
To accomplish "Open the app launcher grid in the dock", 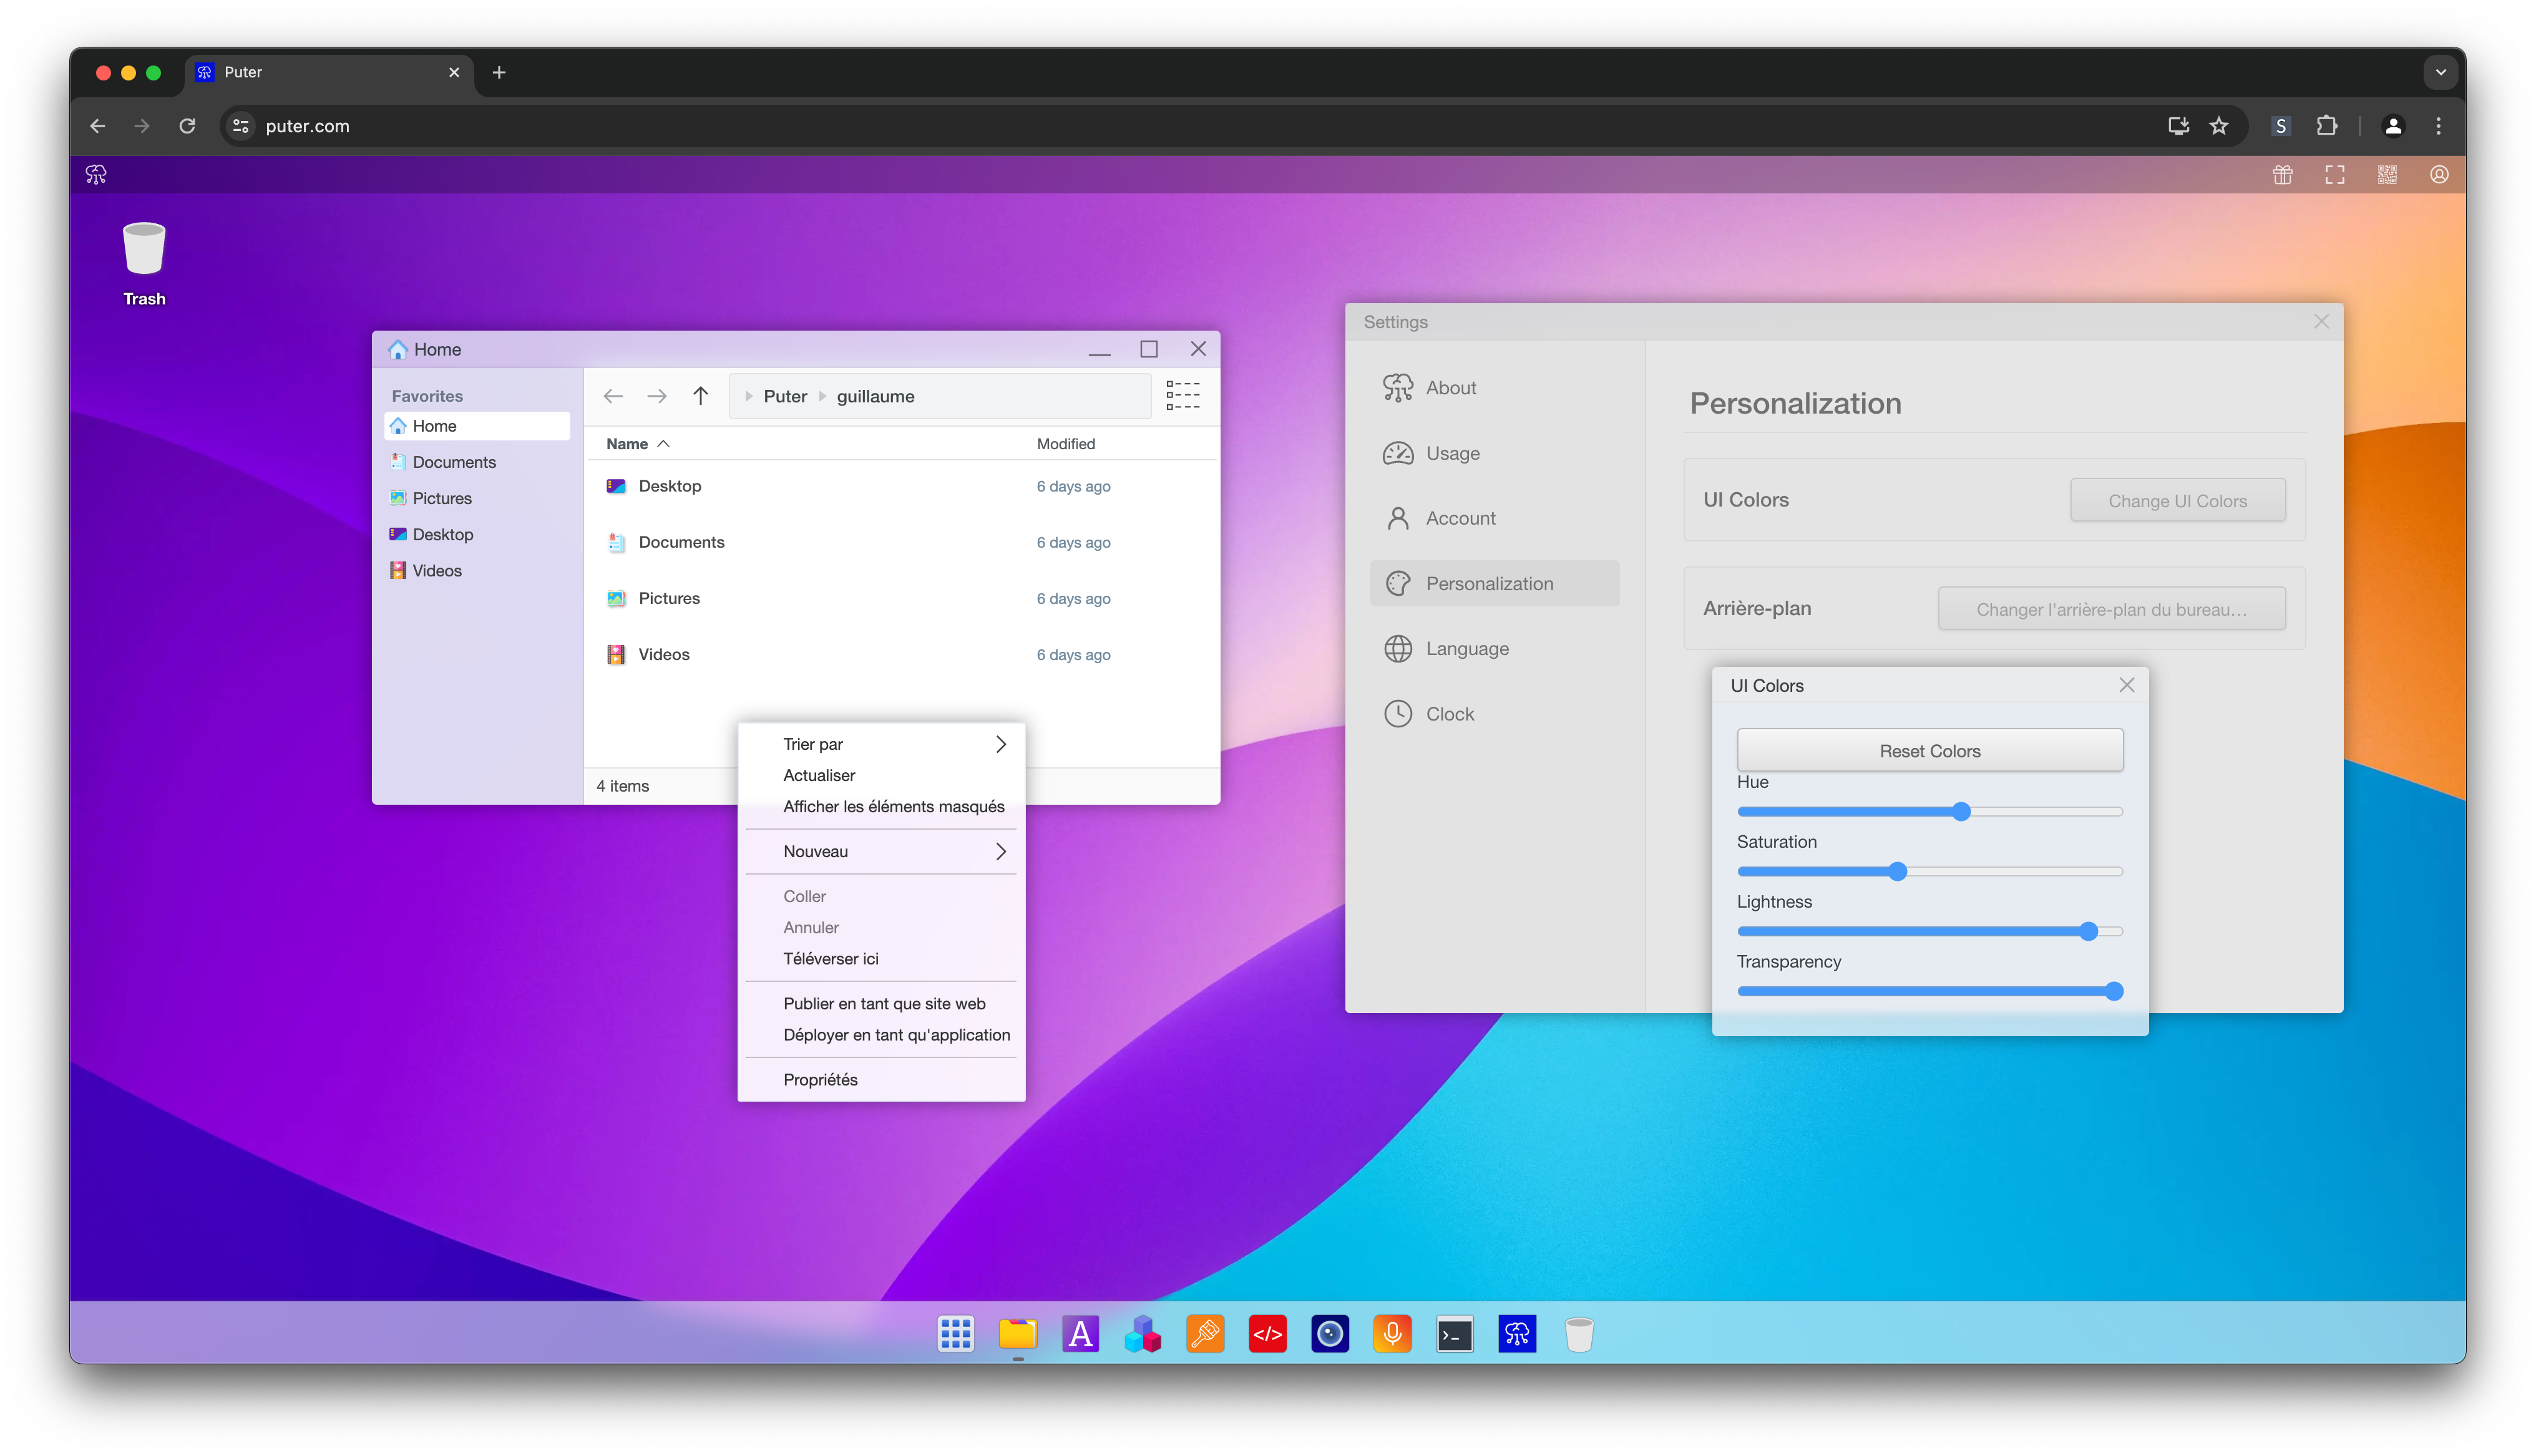I will click(x=956, y=1333).
